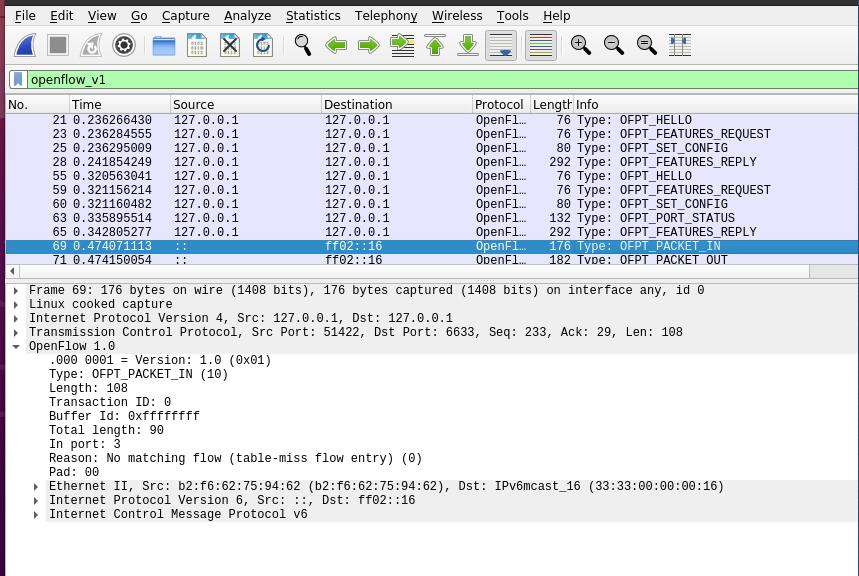Open the View menu

click(102, 16)
